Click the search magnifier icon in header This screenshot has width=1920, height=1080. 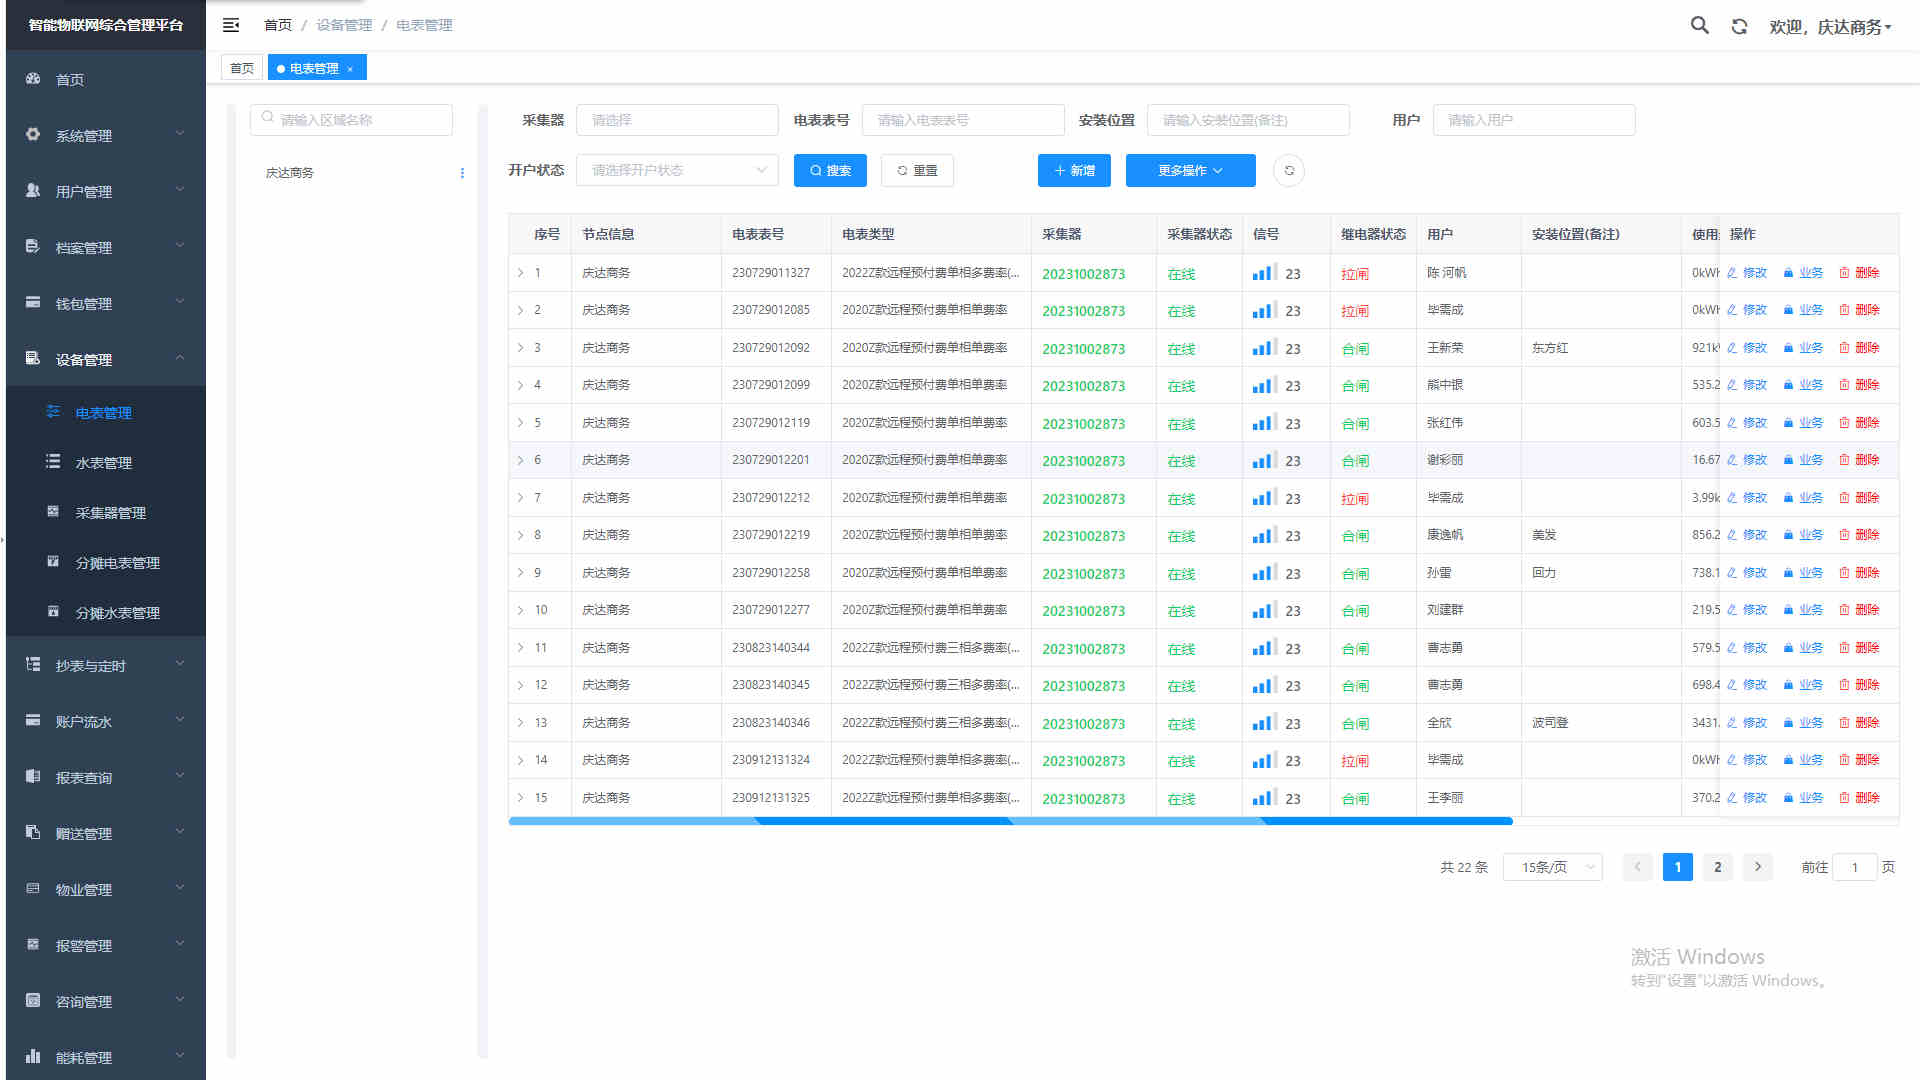(x=1699, y=25)
